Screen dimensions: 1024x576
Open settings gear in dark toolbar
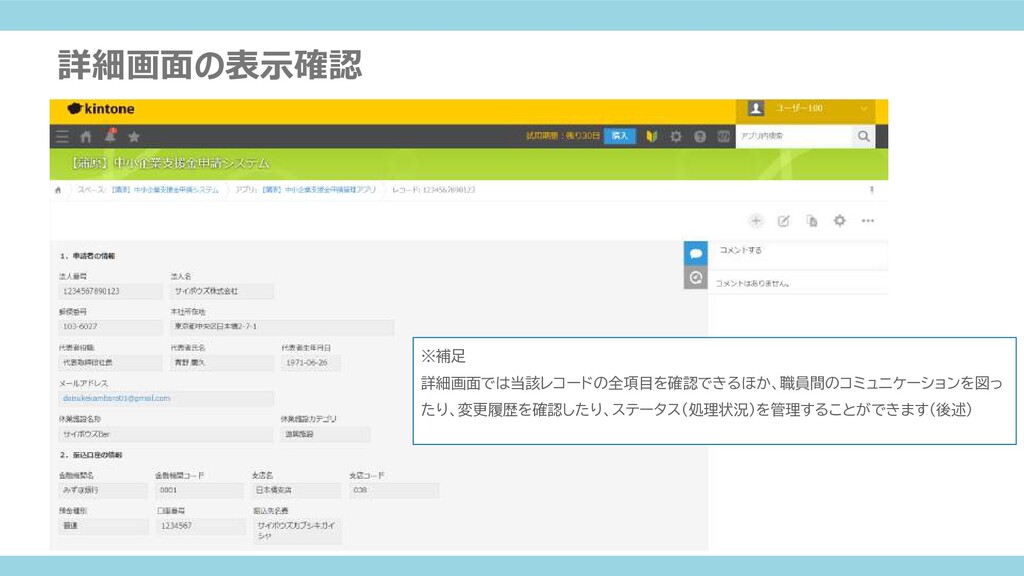(x=676, y=136)
